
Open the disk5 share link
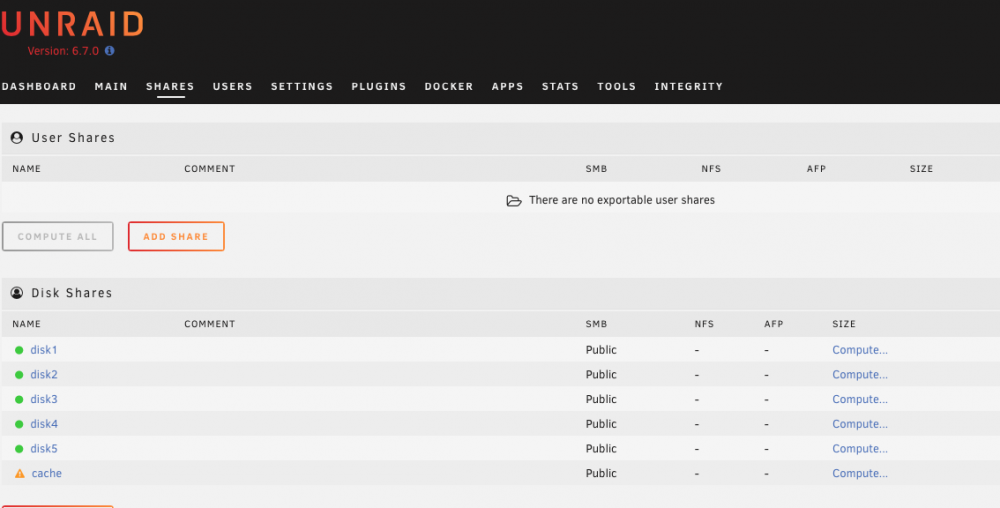(44, 449)
